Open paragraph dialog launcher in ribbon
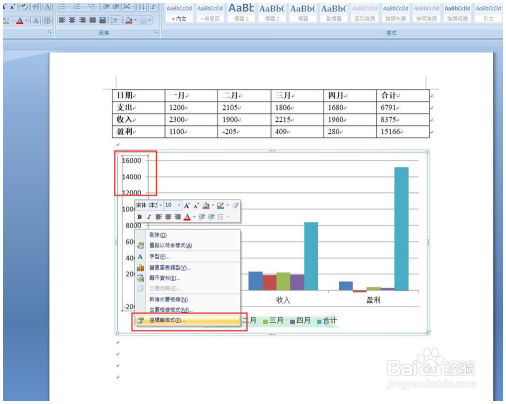This screenshot has height=404, width=506. (x=156, y=32)
